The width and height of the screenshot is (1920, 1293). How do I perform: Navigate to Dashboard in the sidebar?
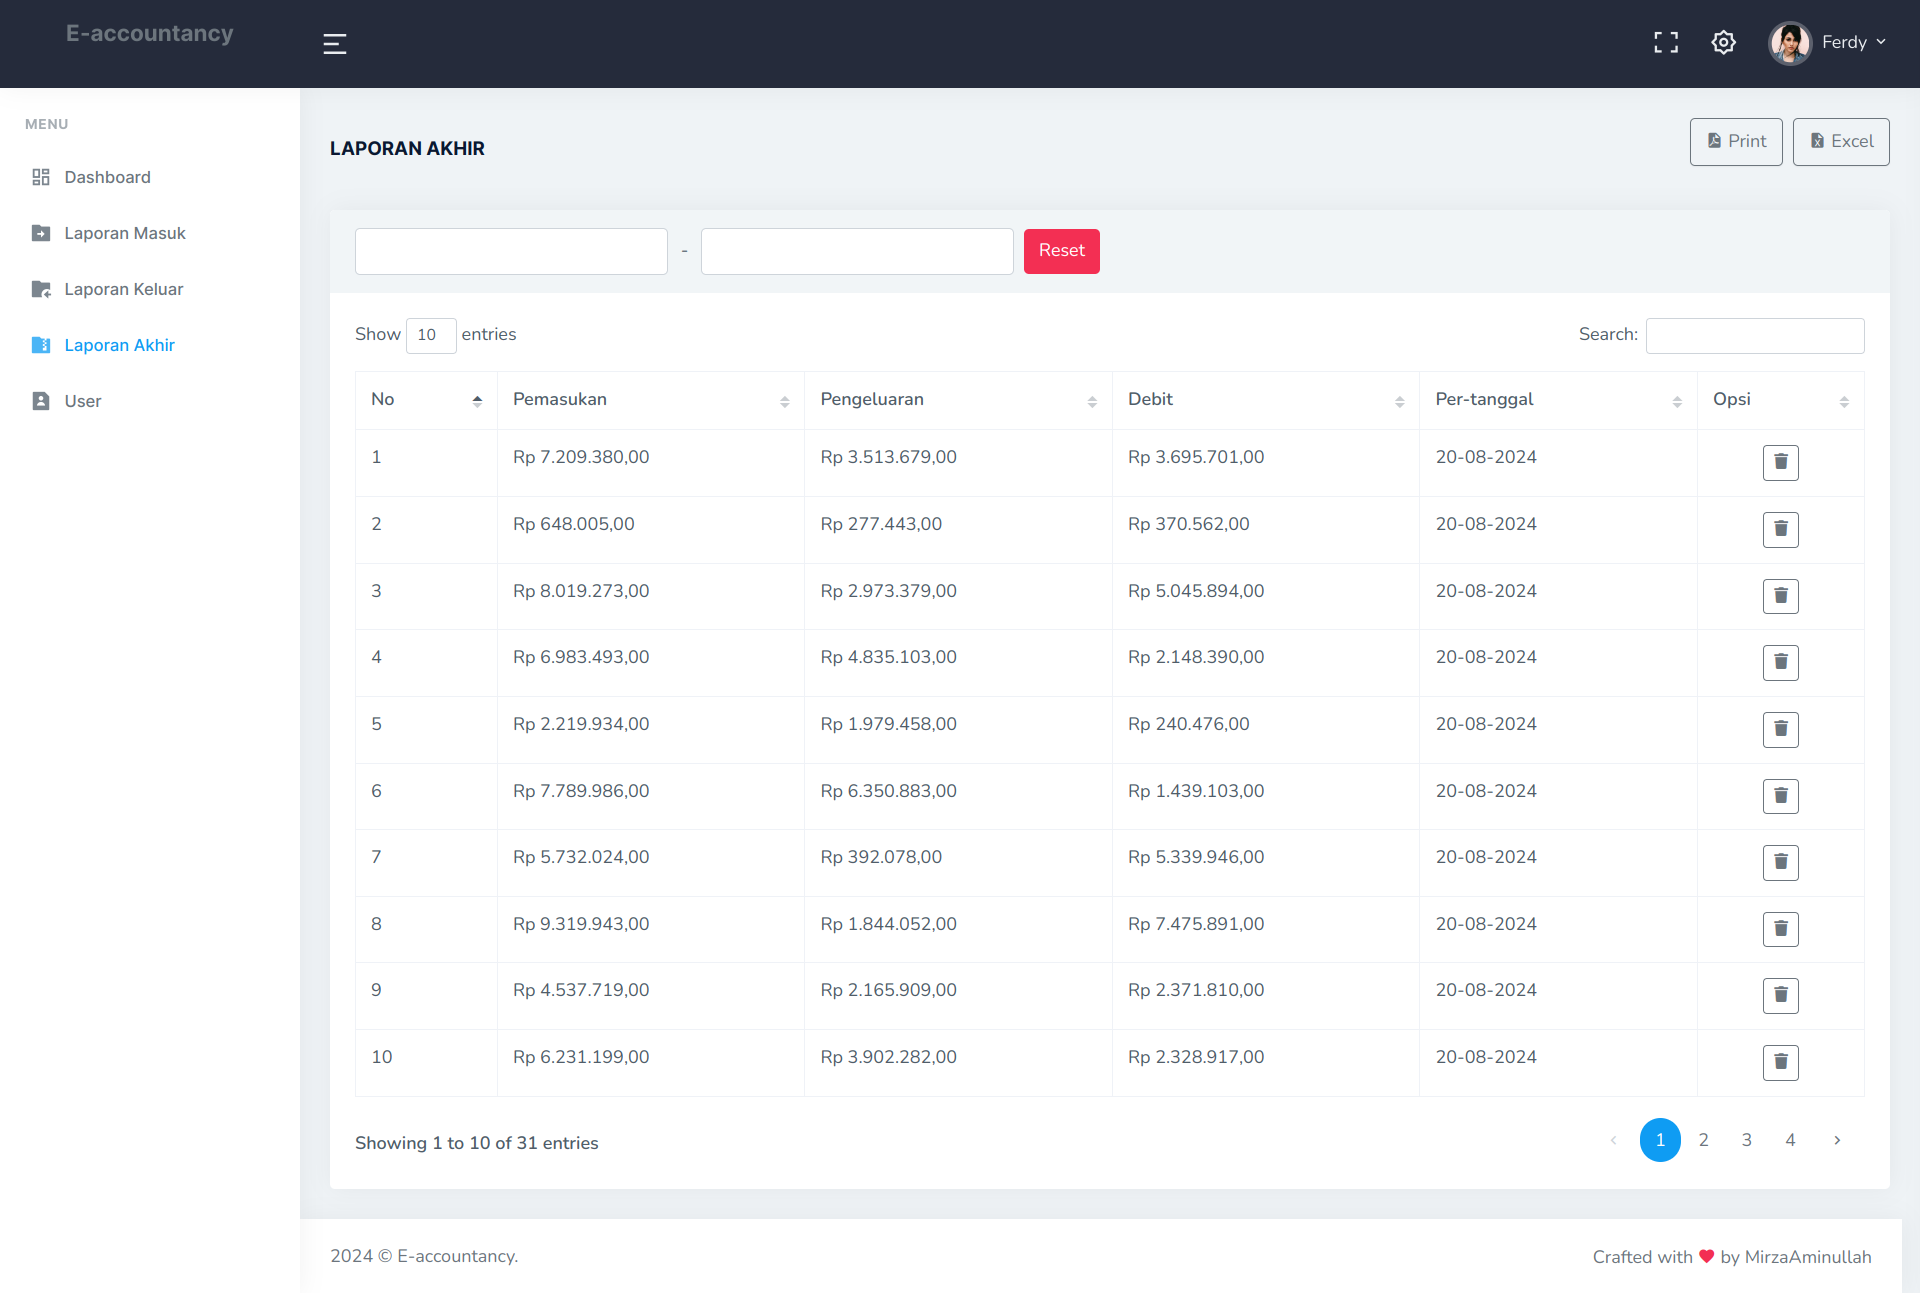[107, 178]
